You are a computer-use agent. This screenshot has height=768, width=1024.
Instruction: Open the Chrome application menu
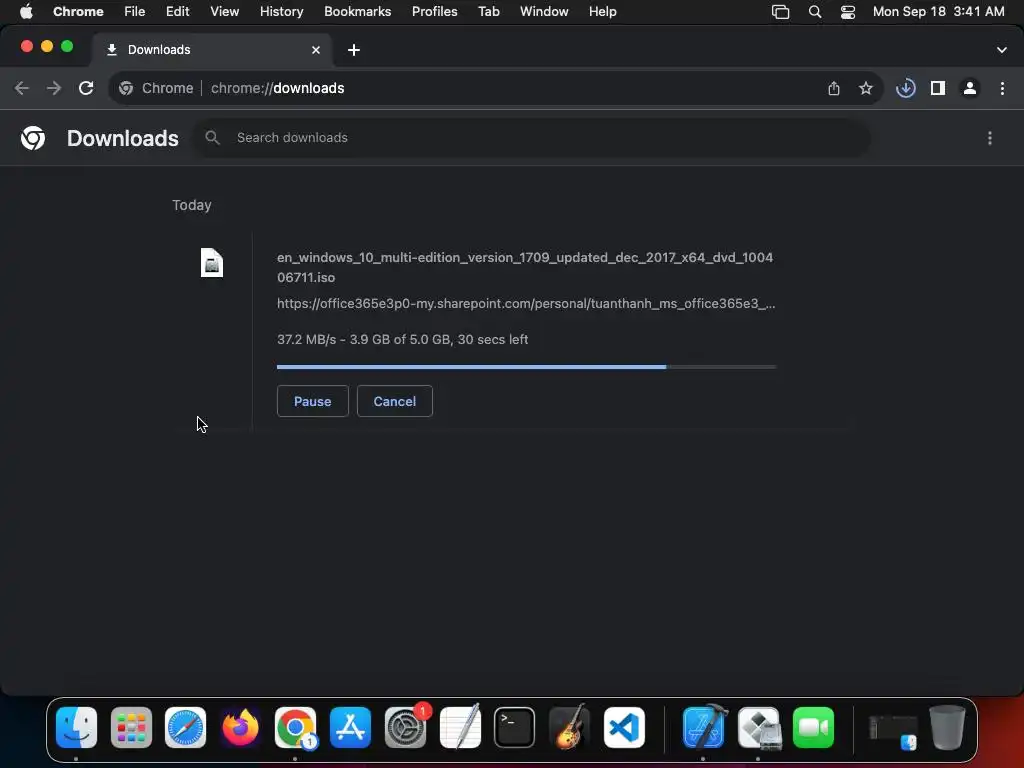[78, 12]
